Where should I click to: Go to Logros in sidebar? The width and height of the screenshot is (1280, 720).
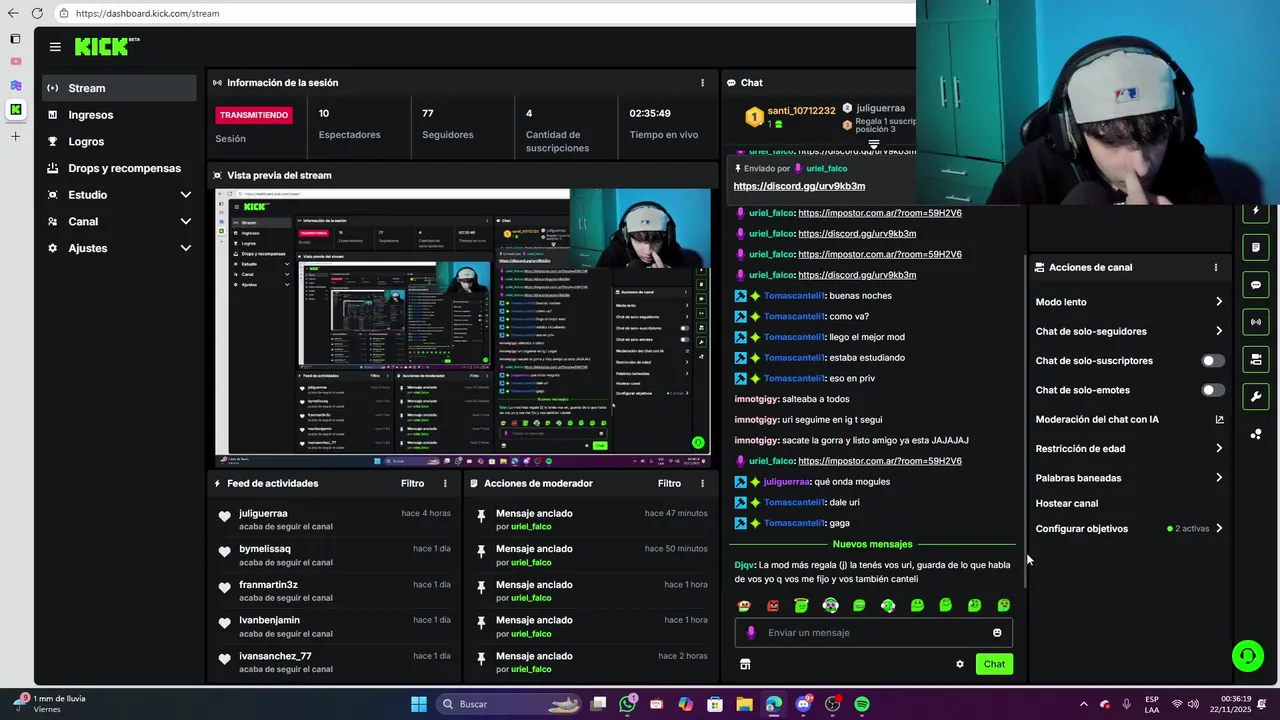click(x=119, y=142)
